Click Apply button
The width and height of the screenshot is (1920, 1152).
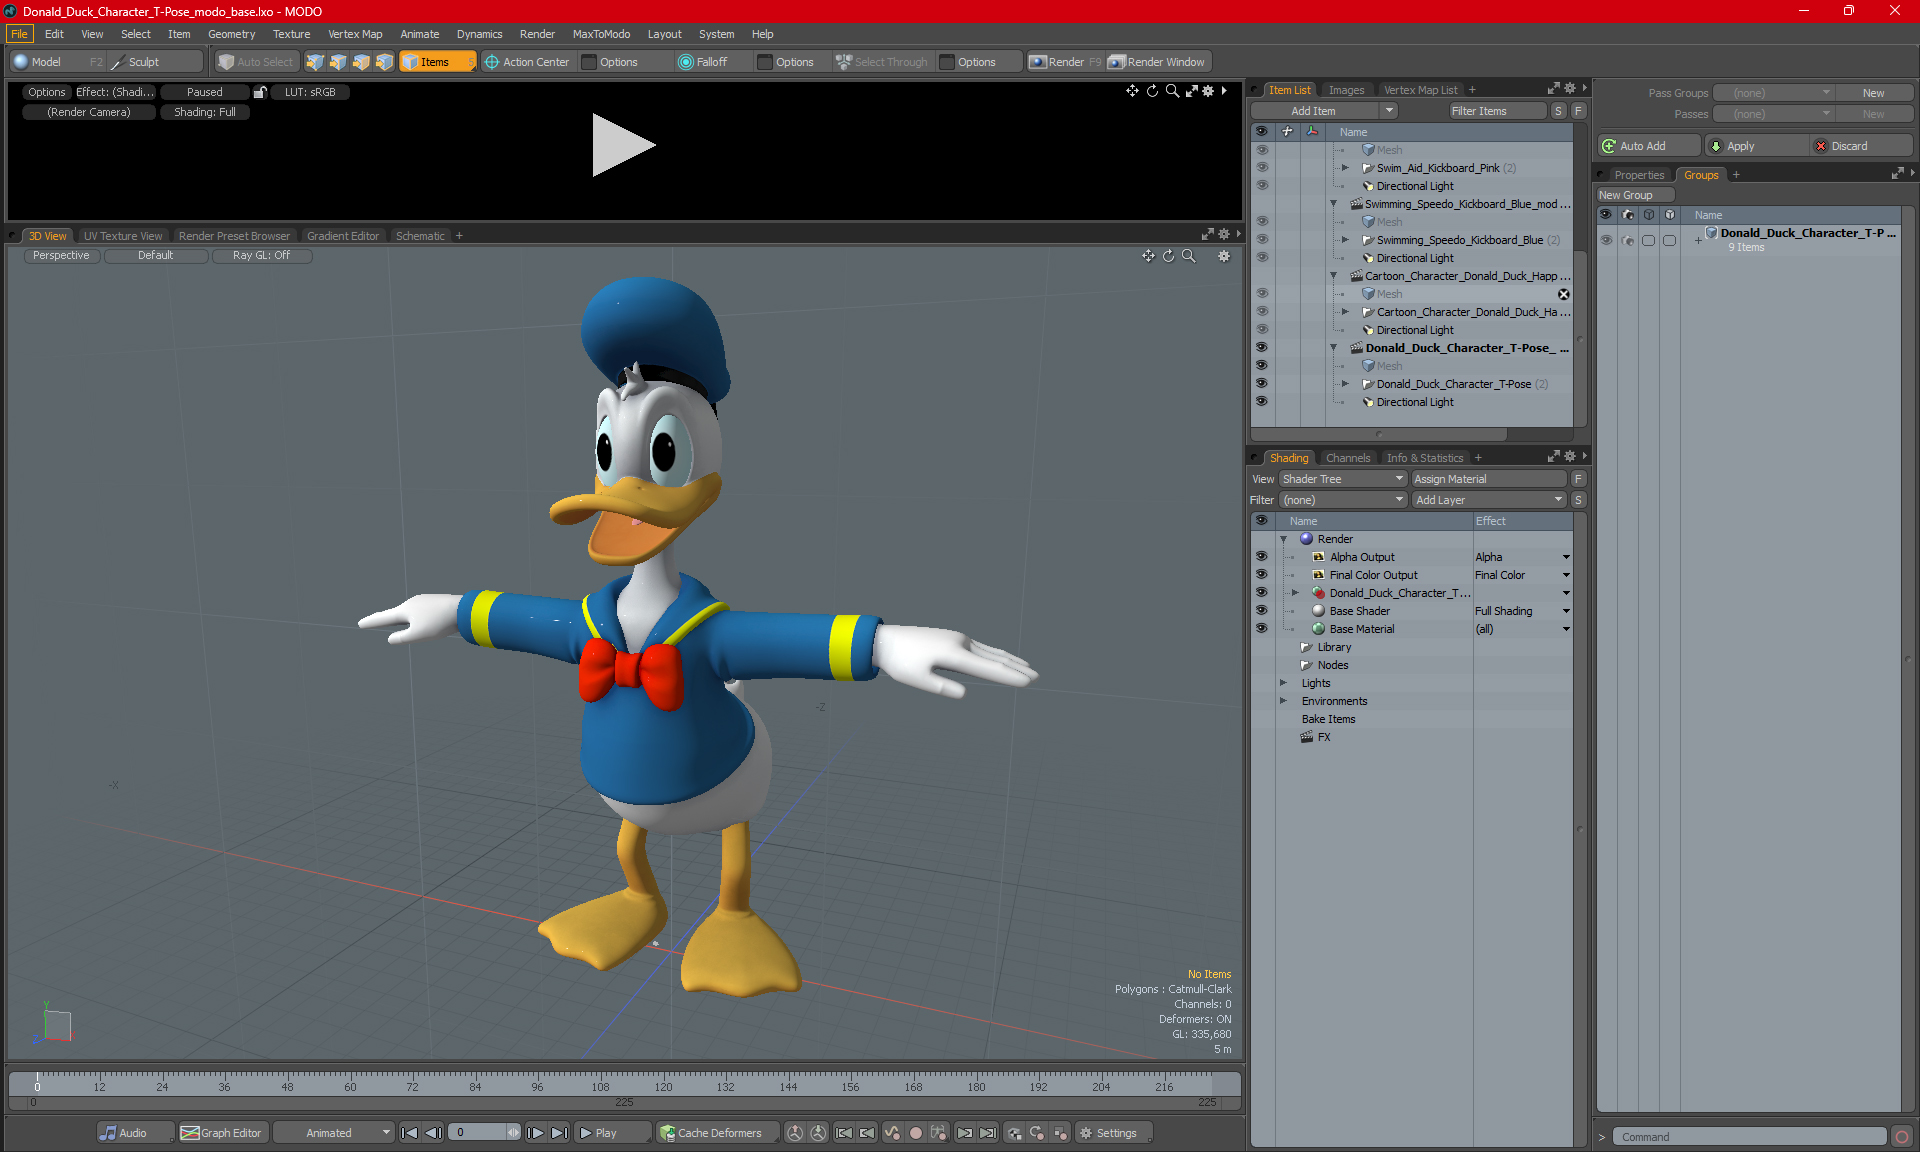(x=1757, y=146)
